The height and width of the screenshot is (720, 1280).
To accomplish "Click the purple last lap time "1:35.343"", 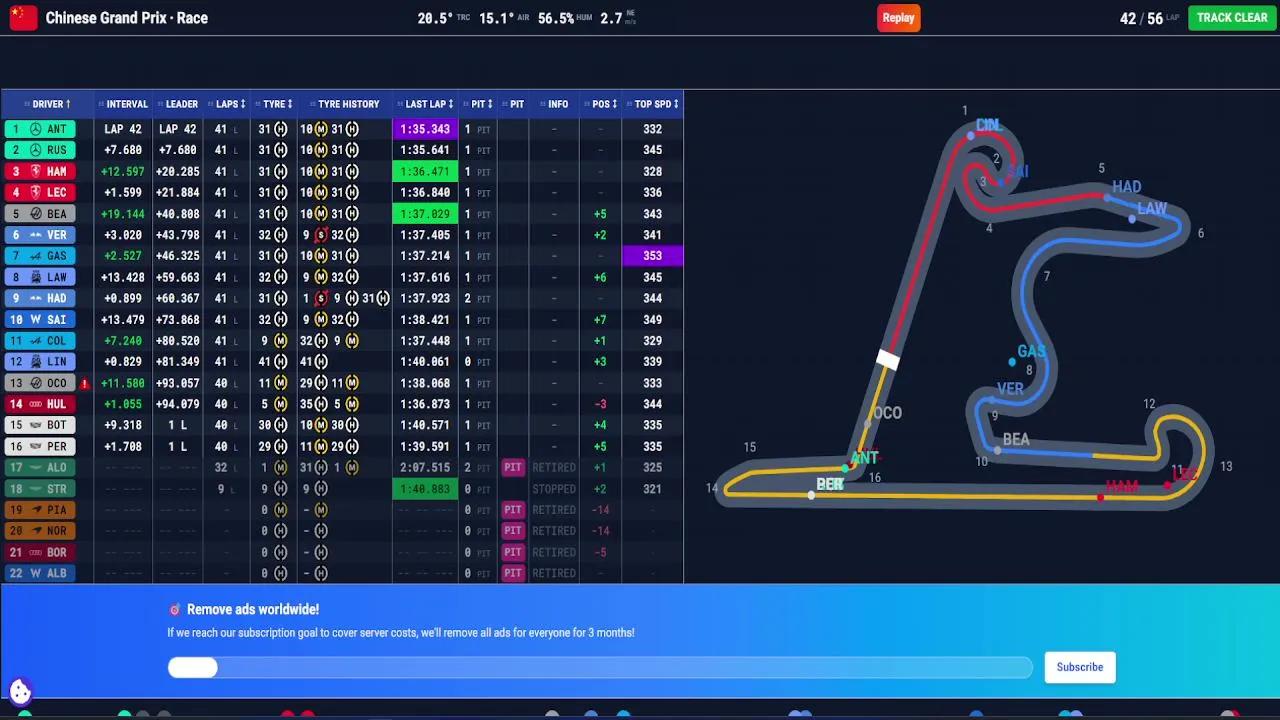I will tap(425, 129).
